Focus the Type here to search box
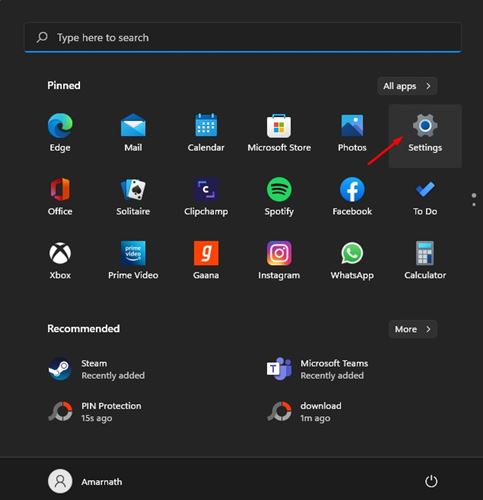 point(243,38)
